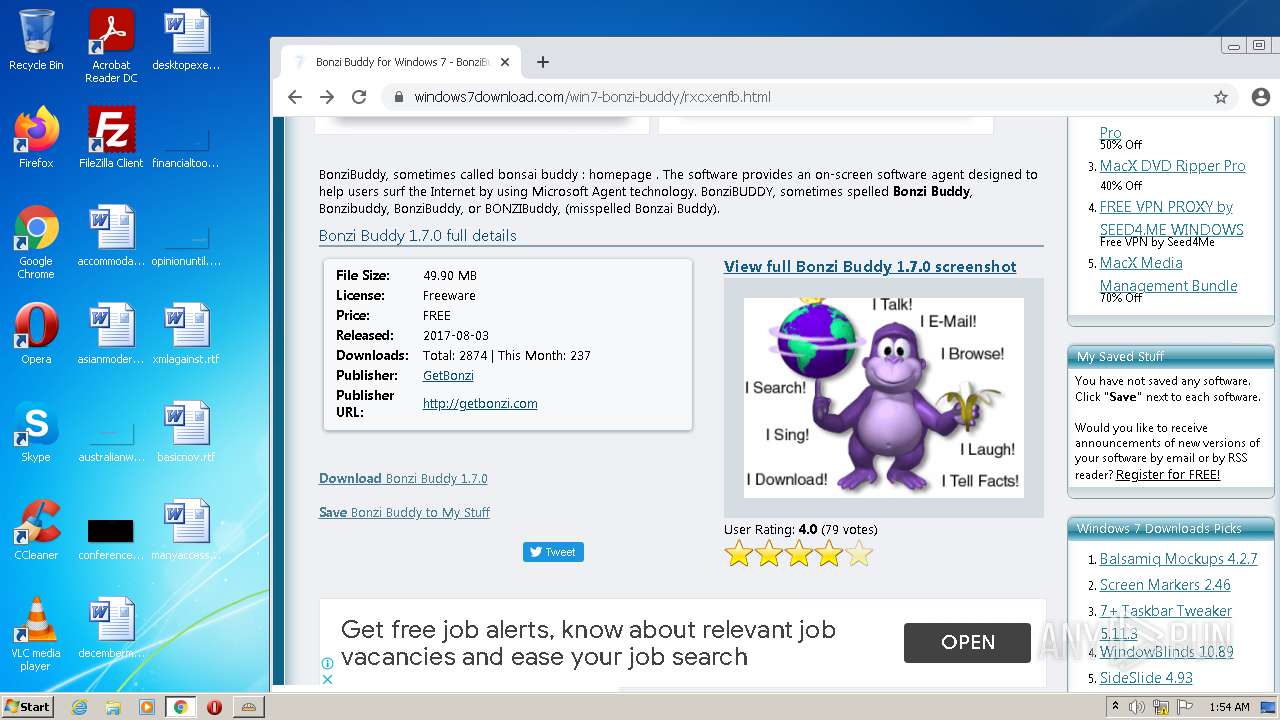Close the job alerts ad
Screen dimensions: 1280x720
pos(327,679)
